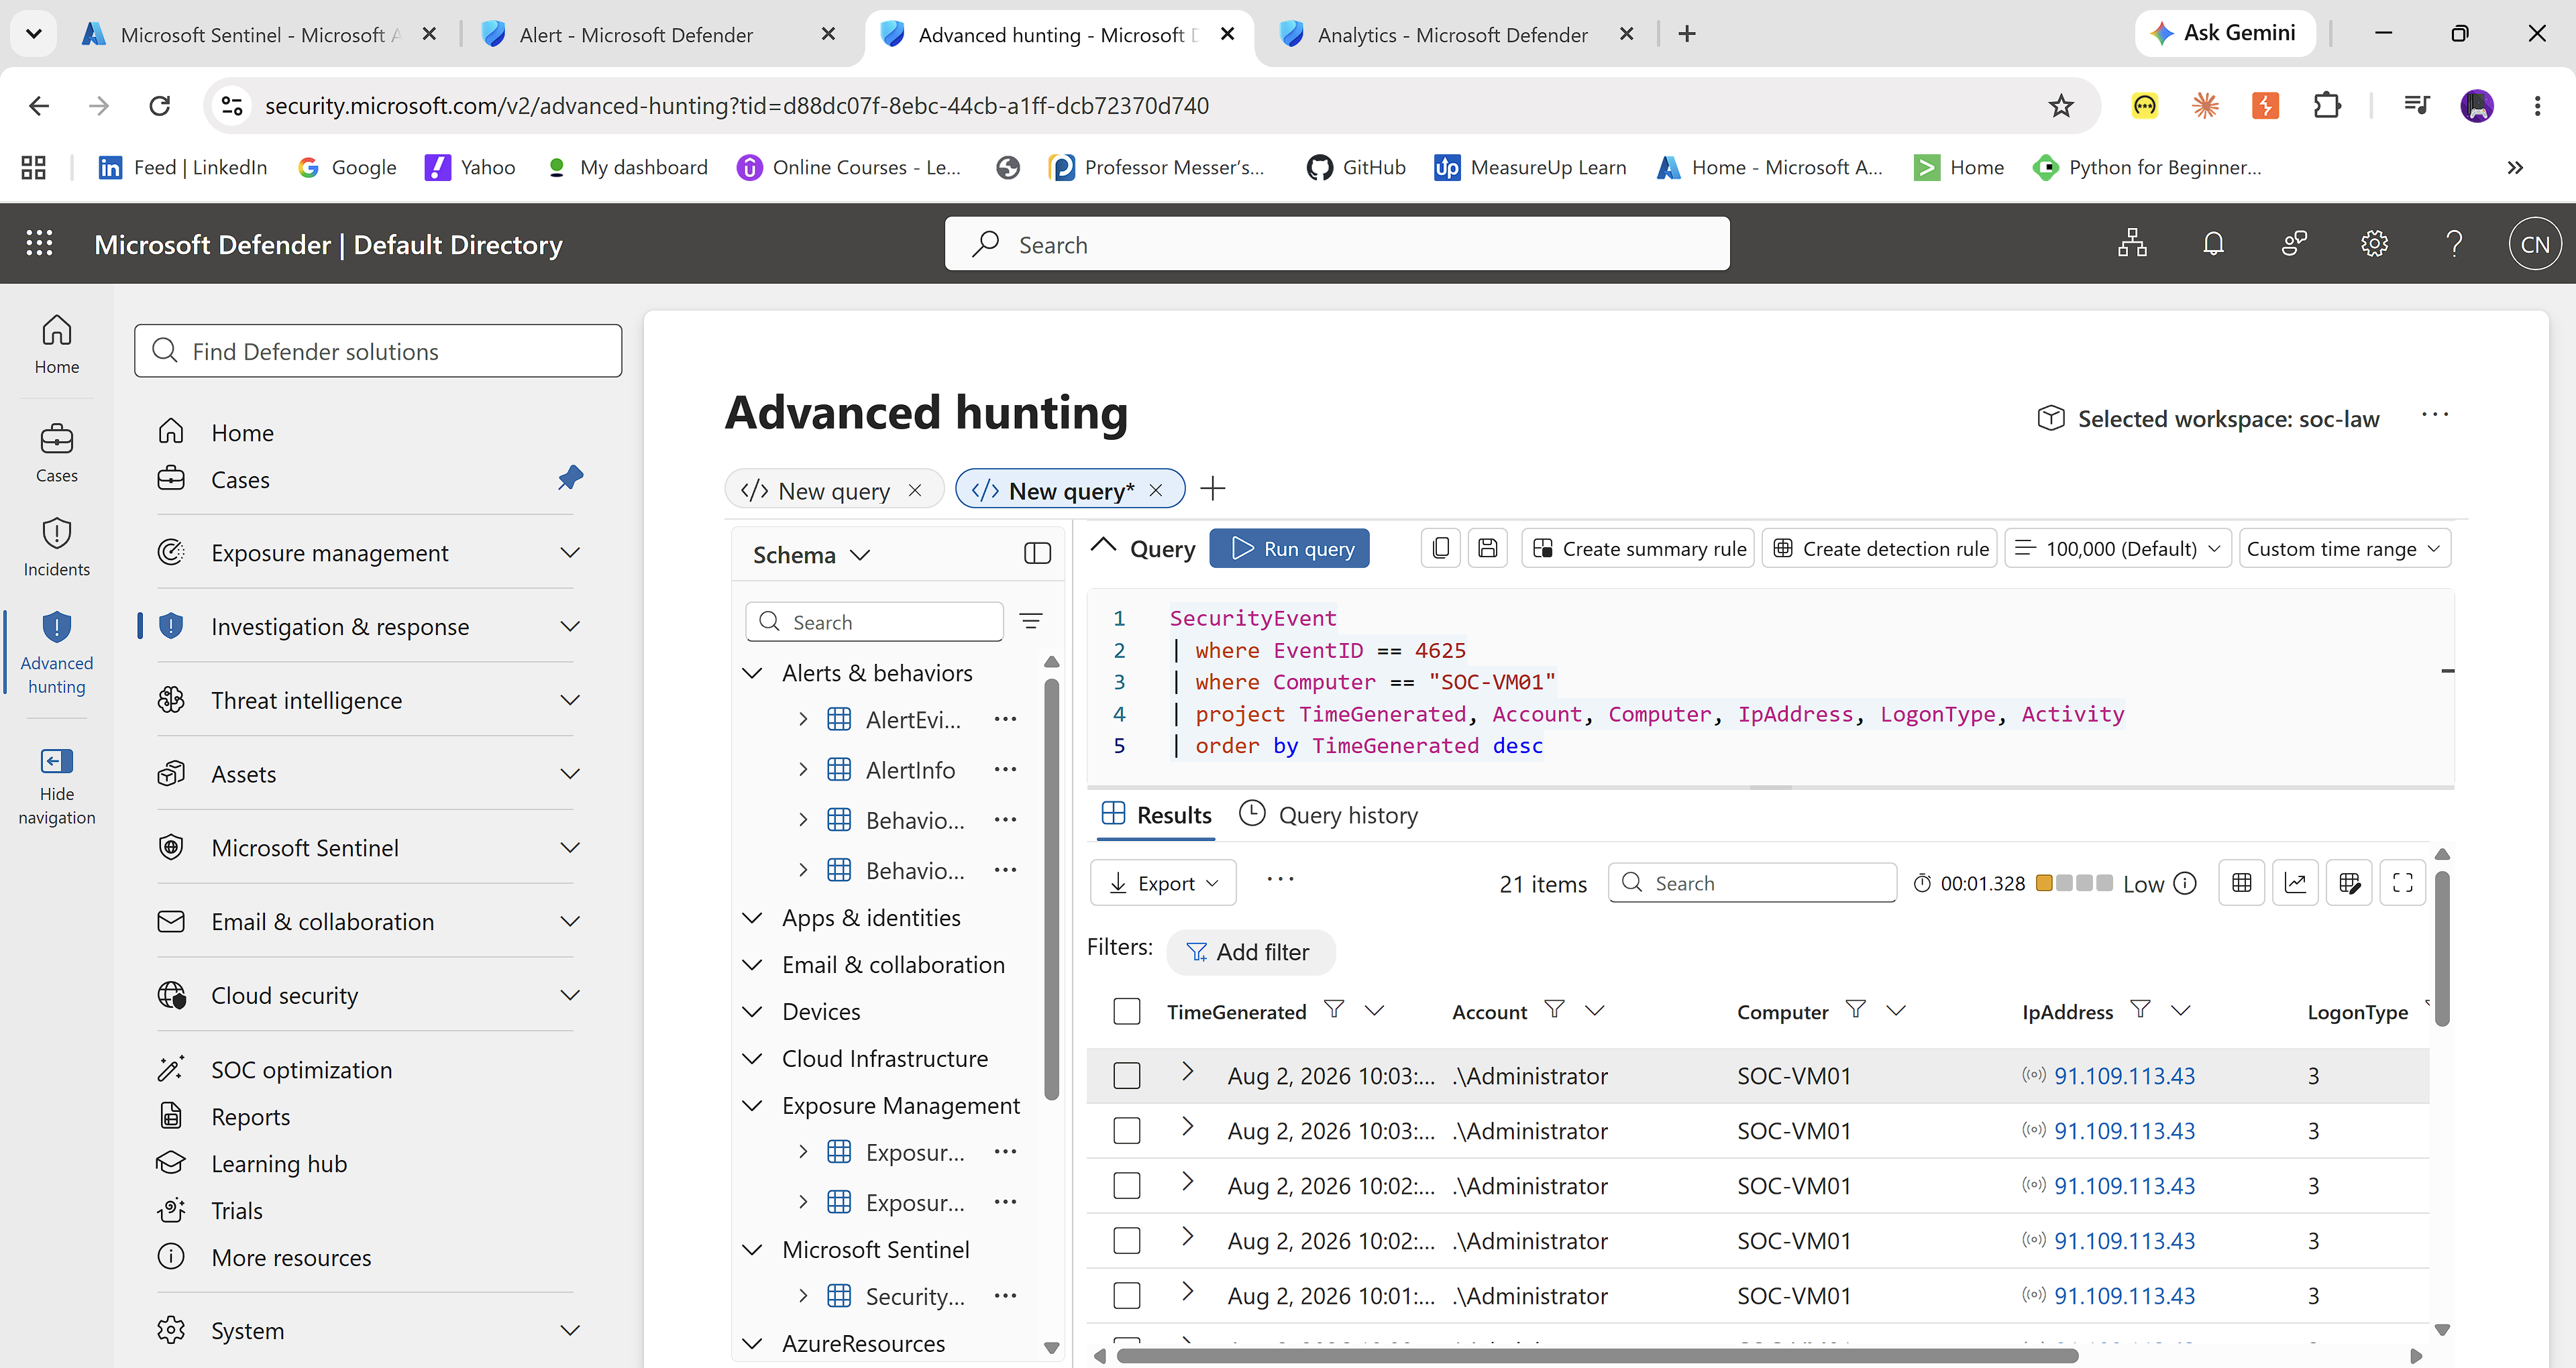Save the query with the floppy icon
This screenshot has height=1368, width=2576.
1488,548
